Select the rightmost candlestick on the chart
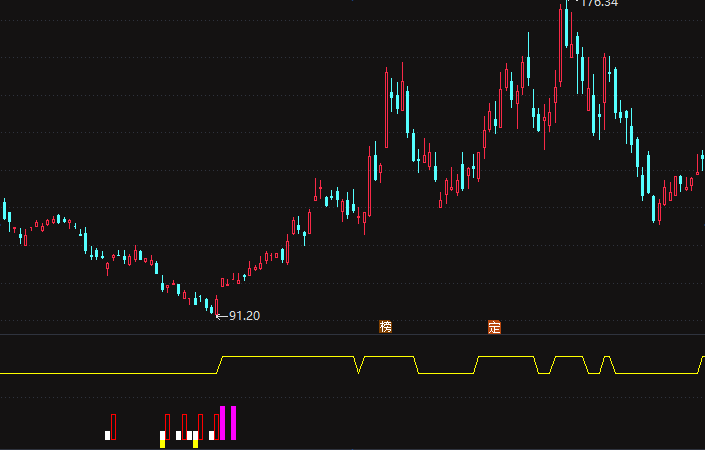Screen dimensions: 705x450 [702, 160]
